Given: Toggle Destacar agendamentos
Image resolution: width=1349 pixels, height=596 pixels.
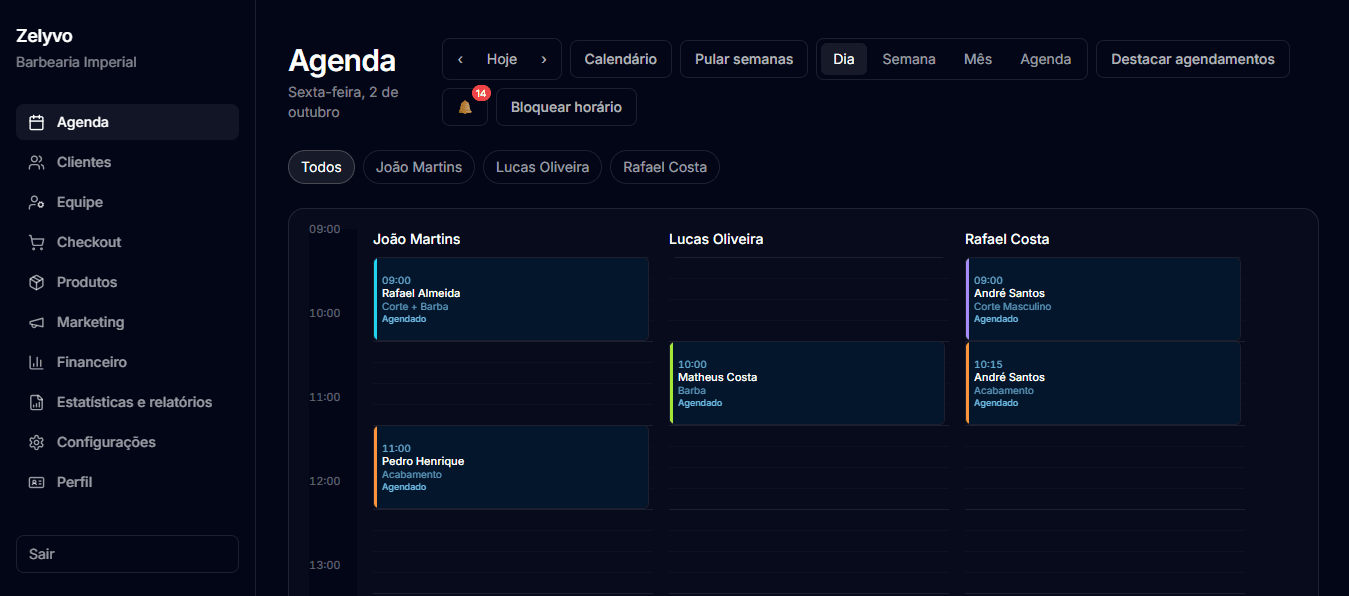Looking at the screenshot, I should point(1193,59).
